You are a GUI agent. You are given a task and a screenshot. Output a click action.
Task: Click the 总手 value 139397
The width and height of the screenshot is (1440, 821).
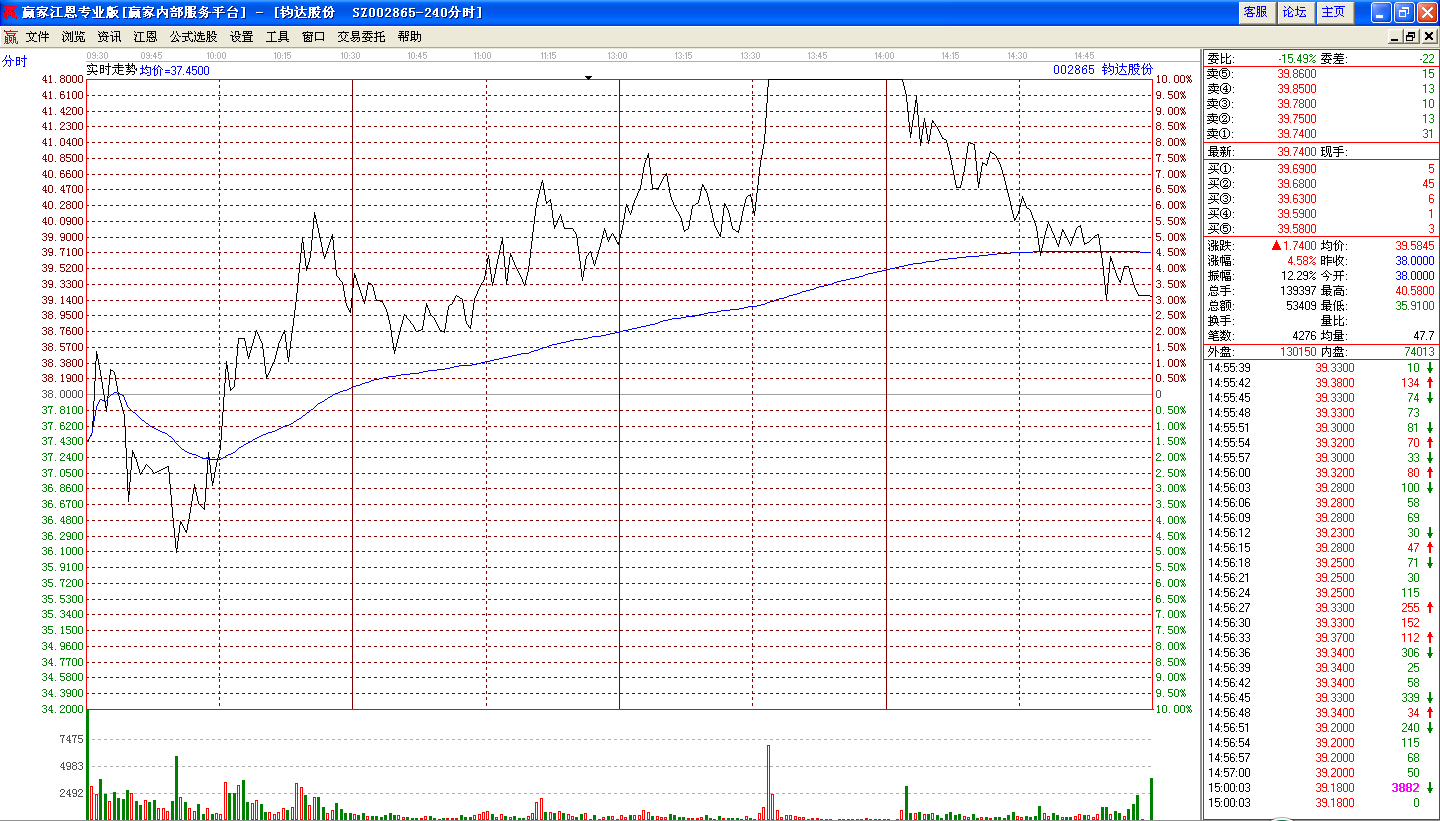click(1297, 291)
